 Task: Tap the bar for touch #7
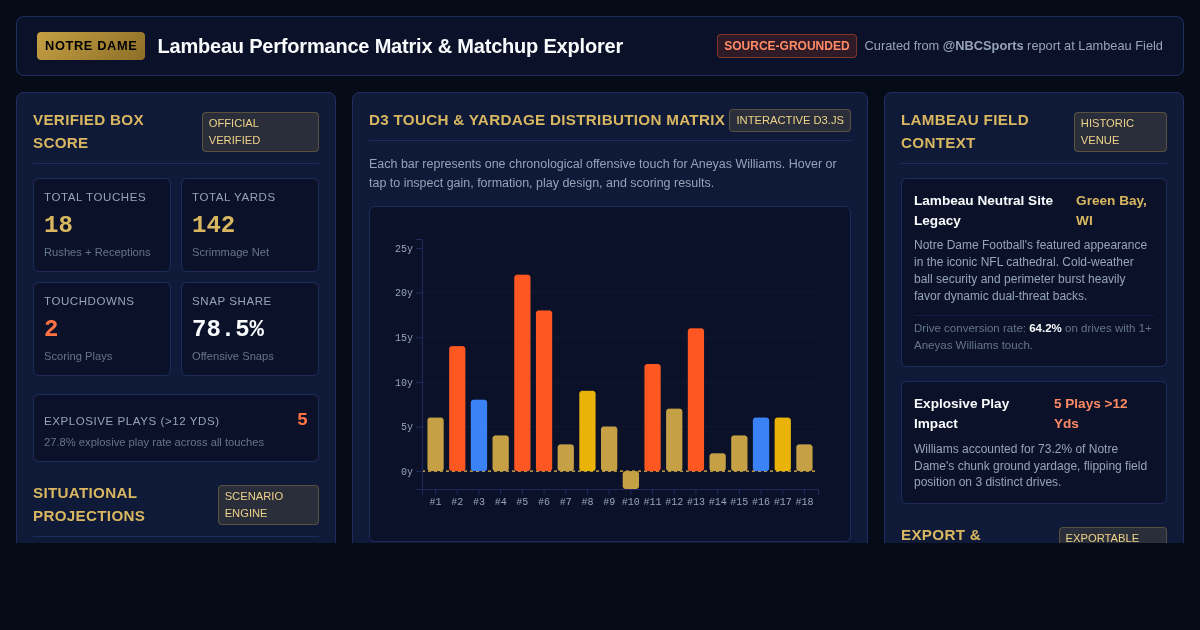coord(566,458)
